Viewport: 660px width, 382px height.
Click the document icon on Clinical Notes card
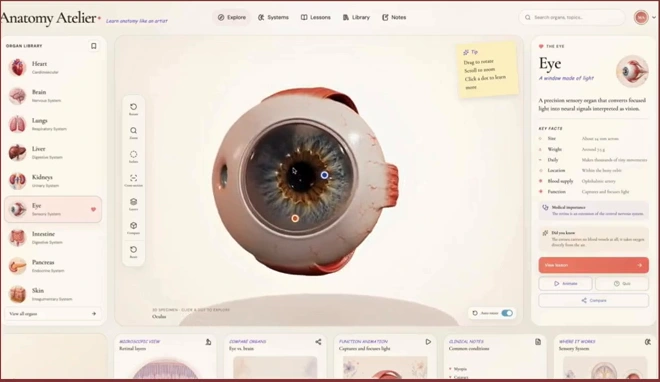pos(538,342)
